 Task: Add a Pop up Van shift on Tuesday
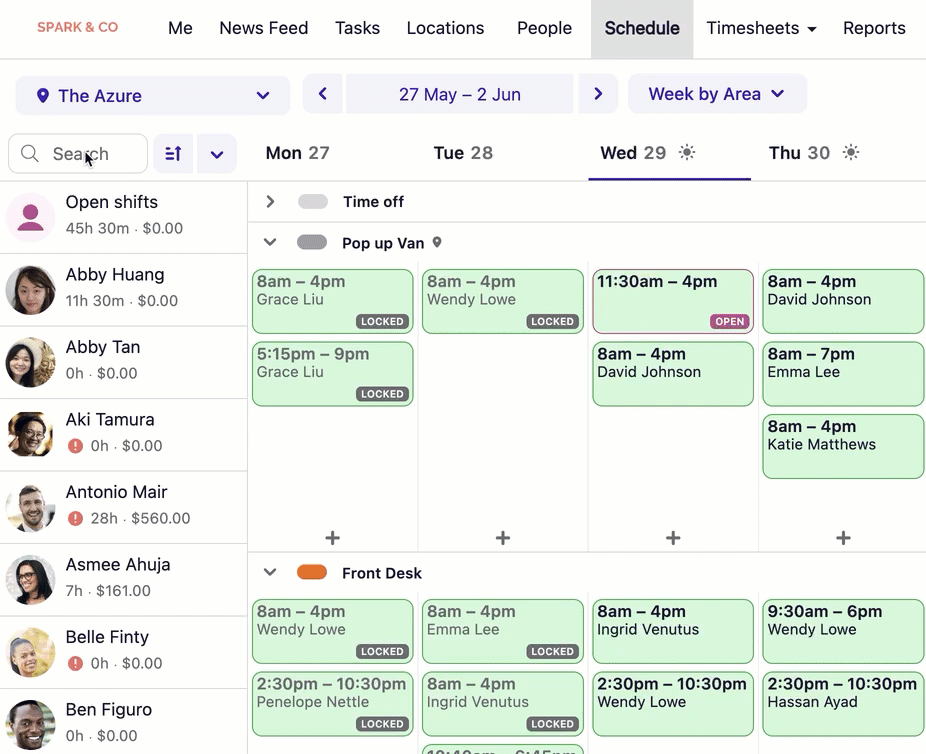[503, 538]
